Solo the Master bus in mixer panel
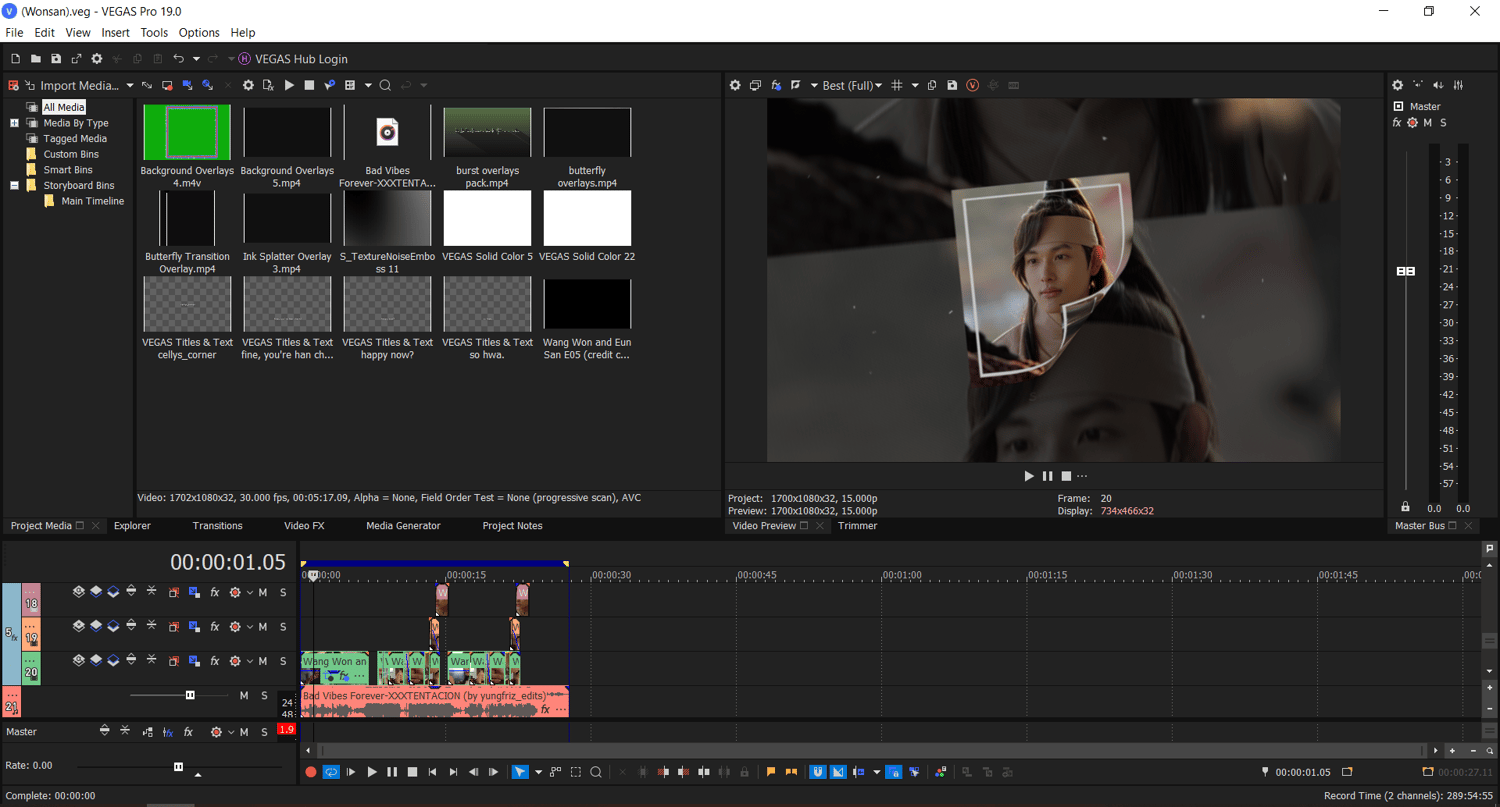The height and width of the screenshot is (807, 1500). point(1443,123)
